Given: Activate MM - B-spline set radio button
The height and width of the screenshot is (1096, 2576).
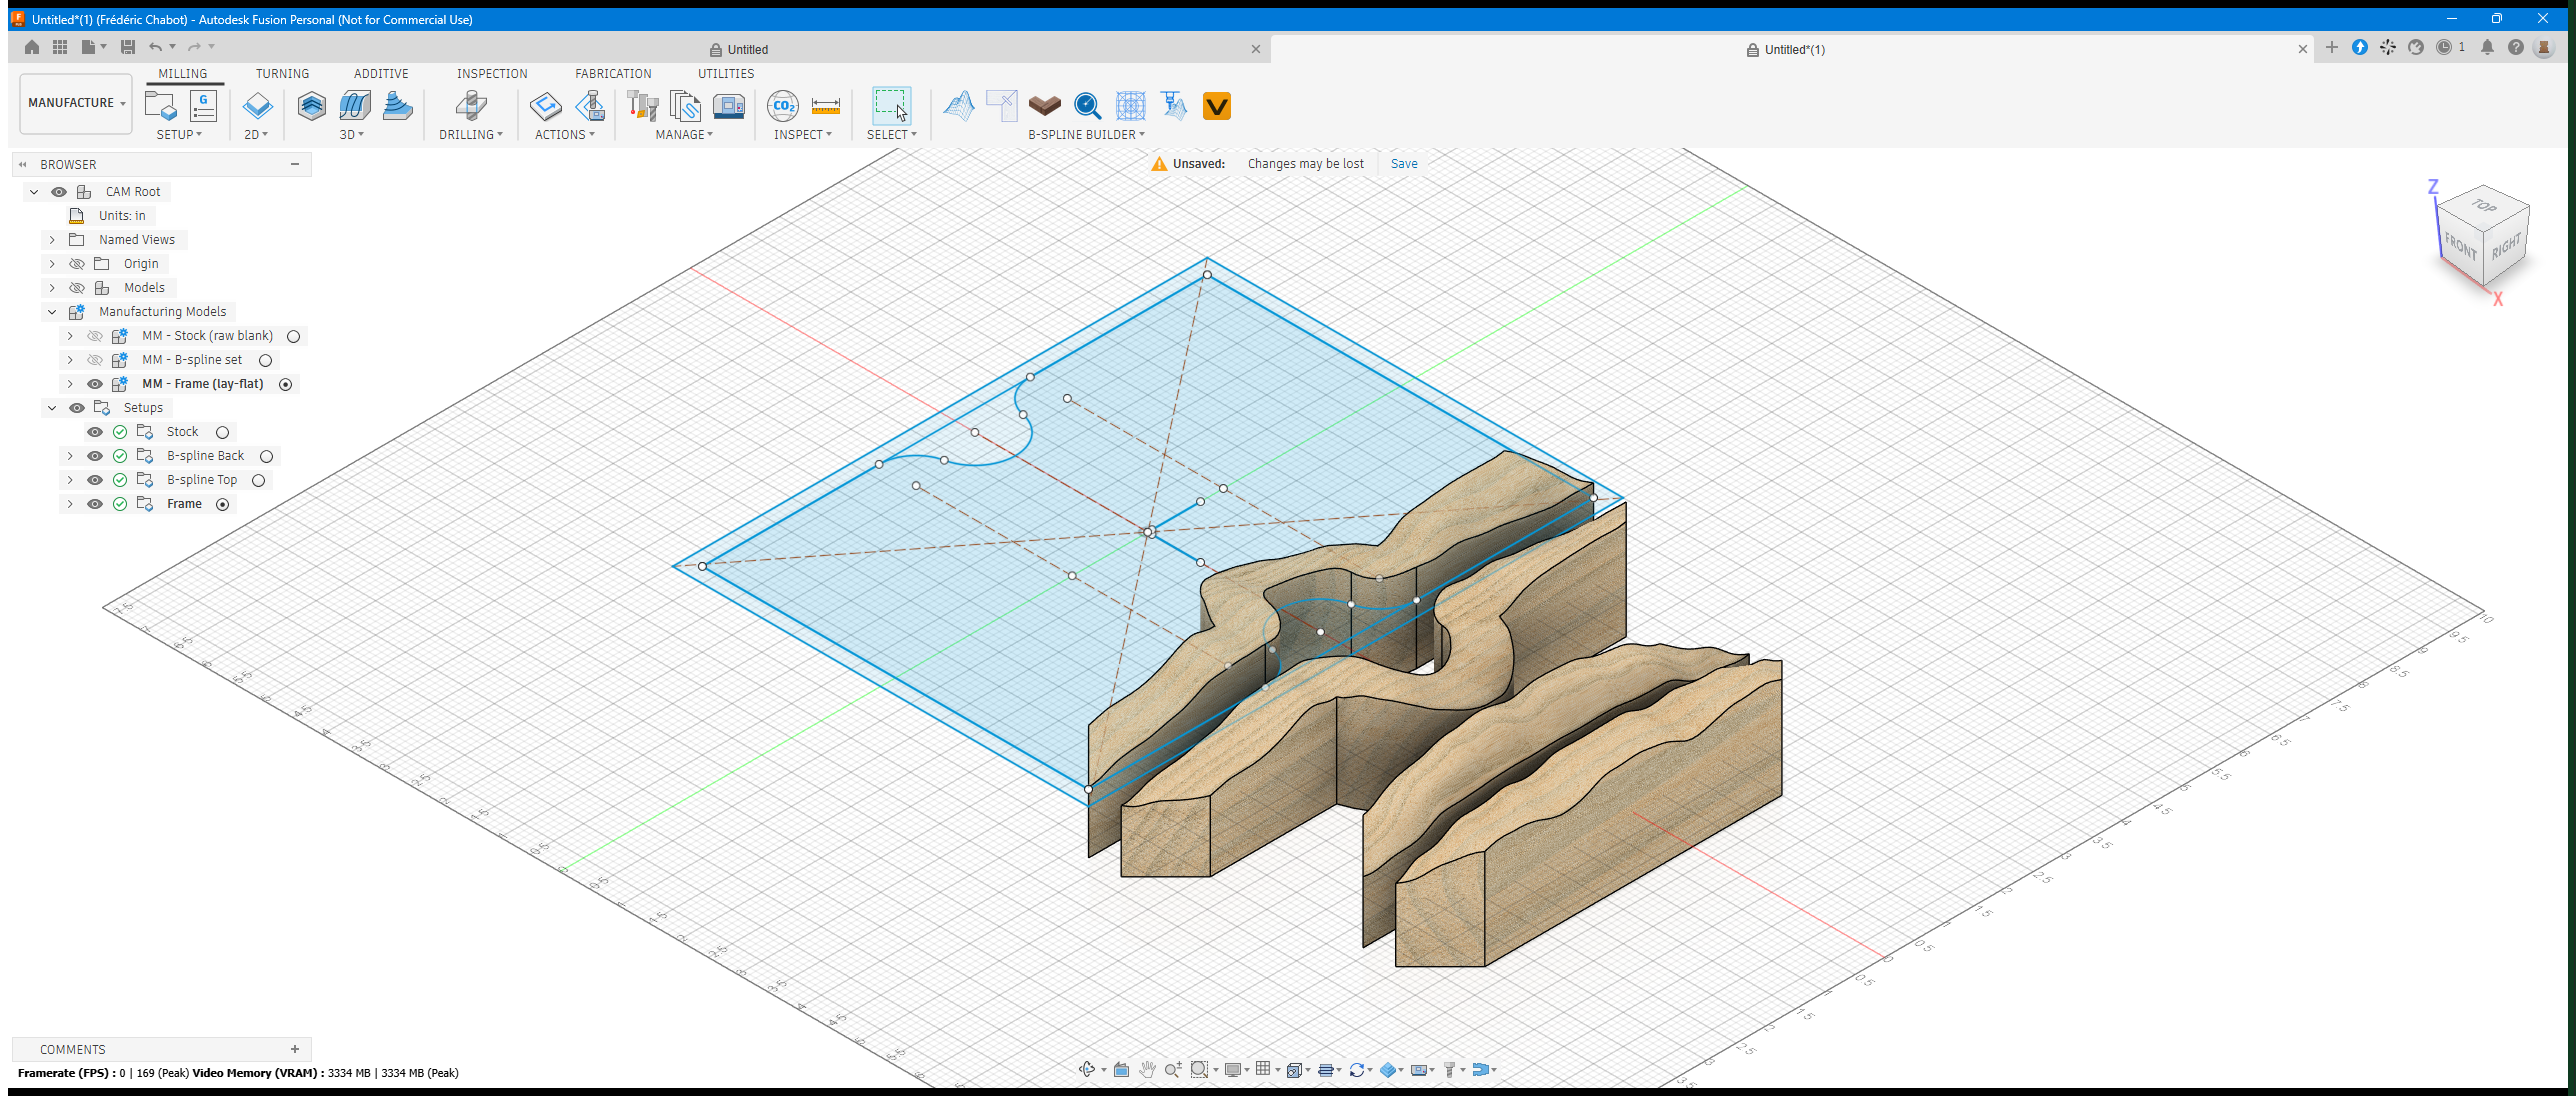Looking at the screenshot, I should tap(265, 360).
